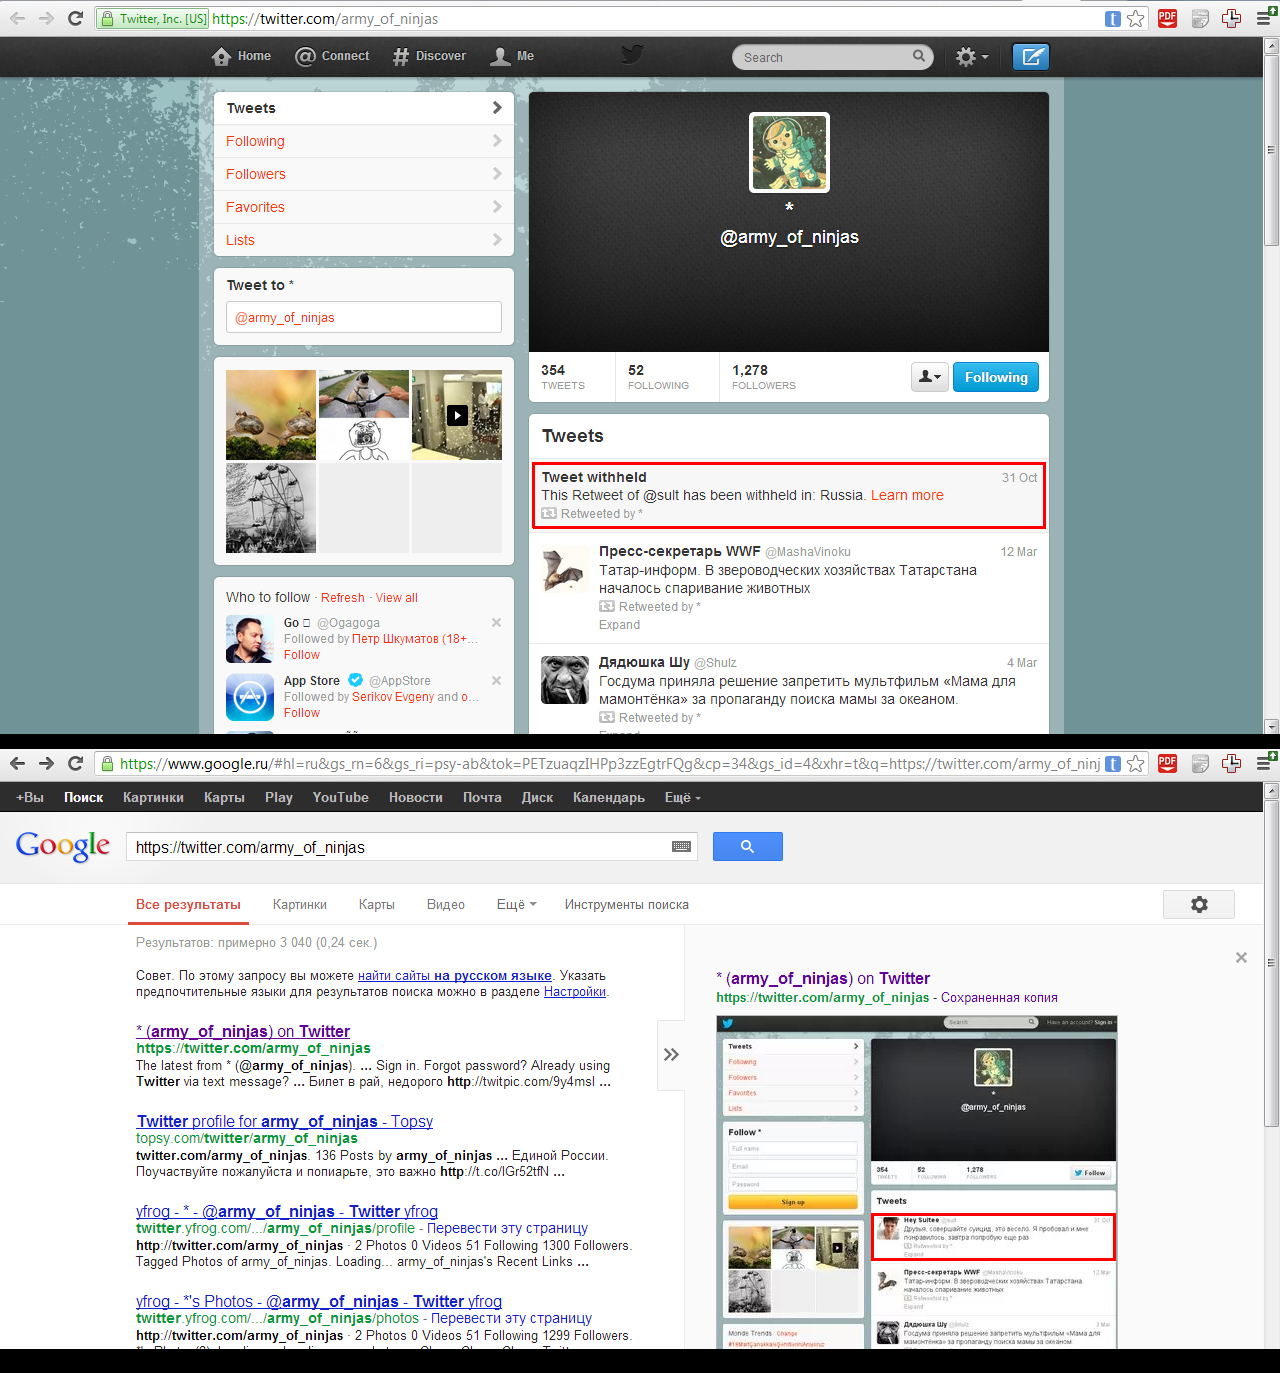Open YouTube from the Google bar
Screen dimensions: 1280x1373
tap(341, 797)
